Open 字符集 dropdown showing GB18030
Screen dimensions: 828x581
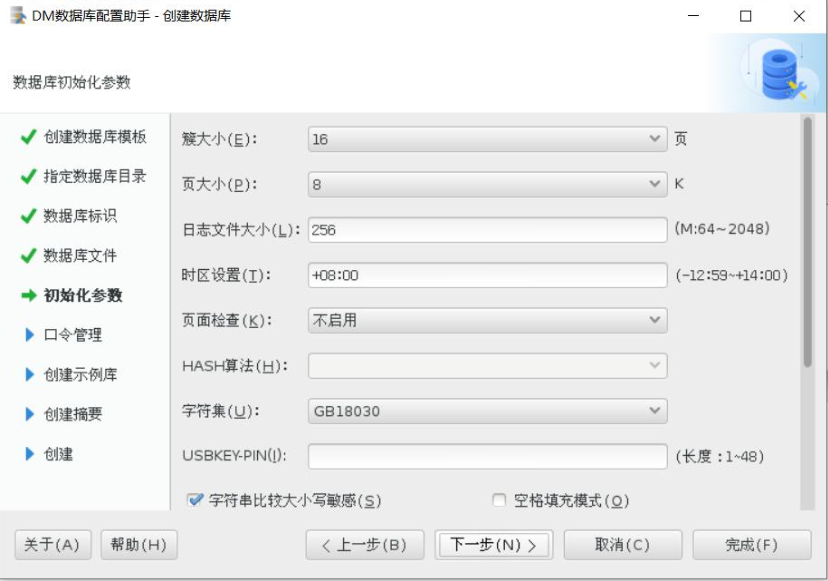pos(487,411)
